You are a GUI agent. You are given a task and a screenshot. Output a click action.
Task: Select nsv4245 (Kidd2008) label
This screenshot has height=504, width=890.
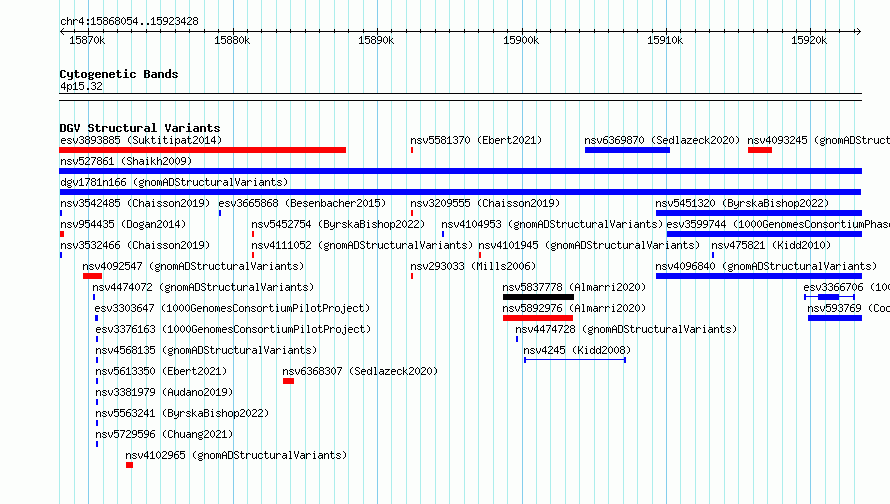577,350
